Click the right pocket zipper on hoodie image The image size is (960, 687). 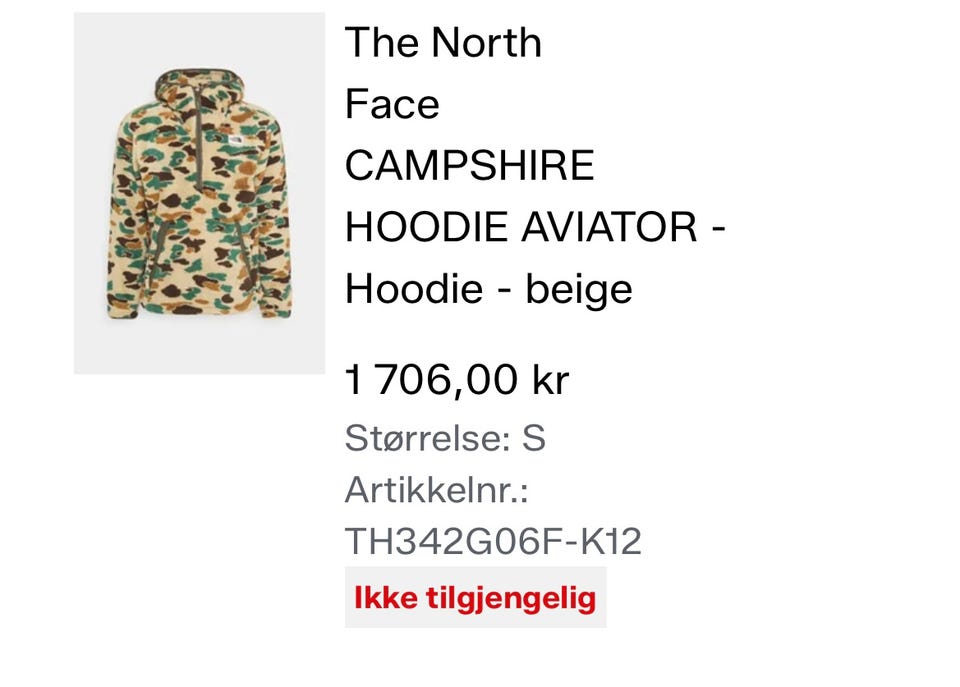(x=241, y=244)
